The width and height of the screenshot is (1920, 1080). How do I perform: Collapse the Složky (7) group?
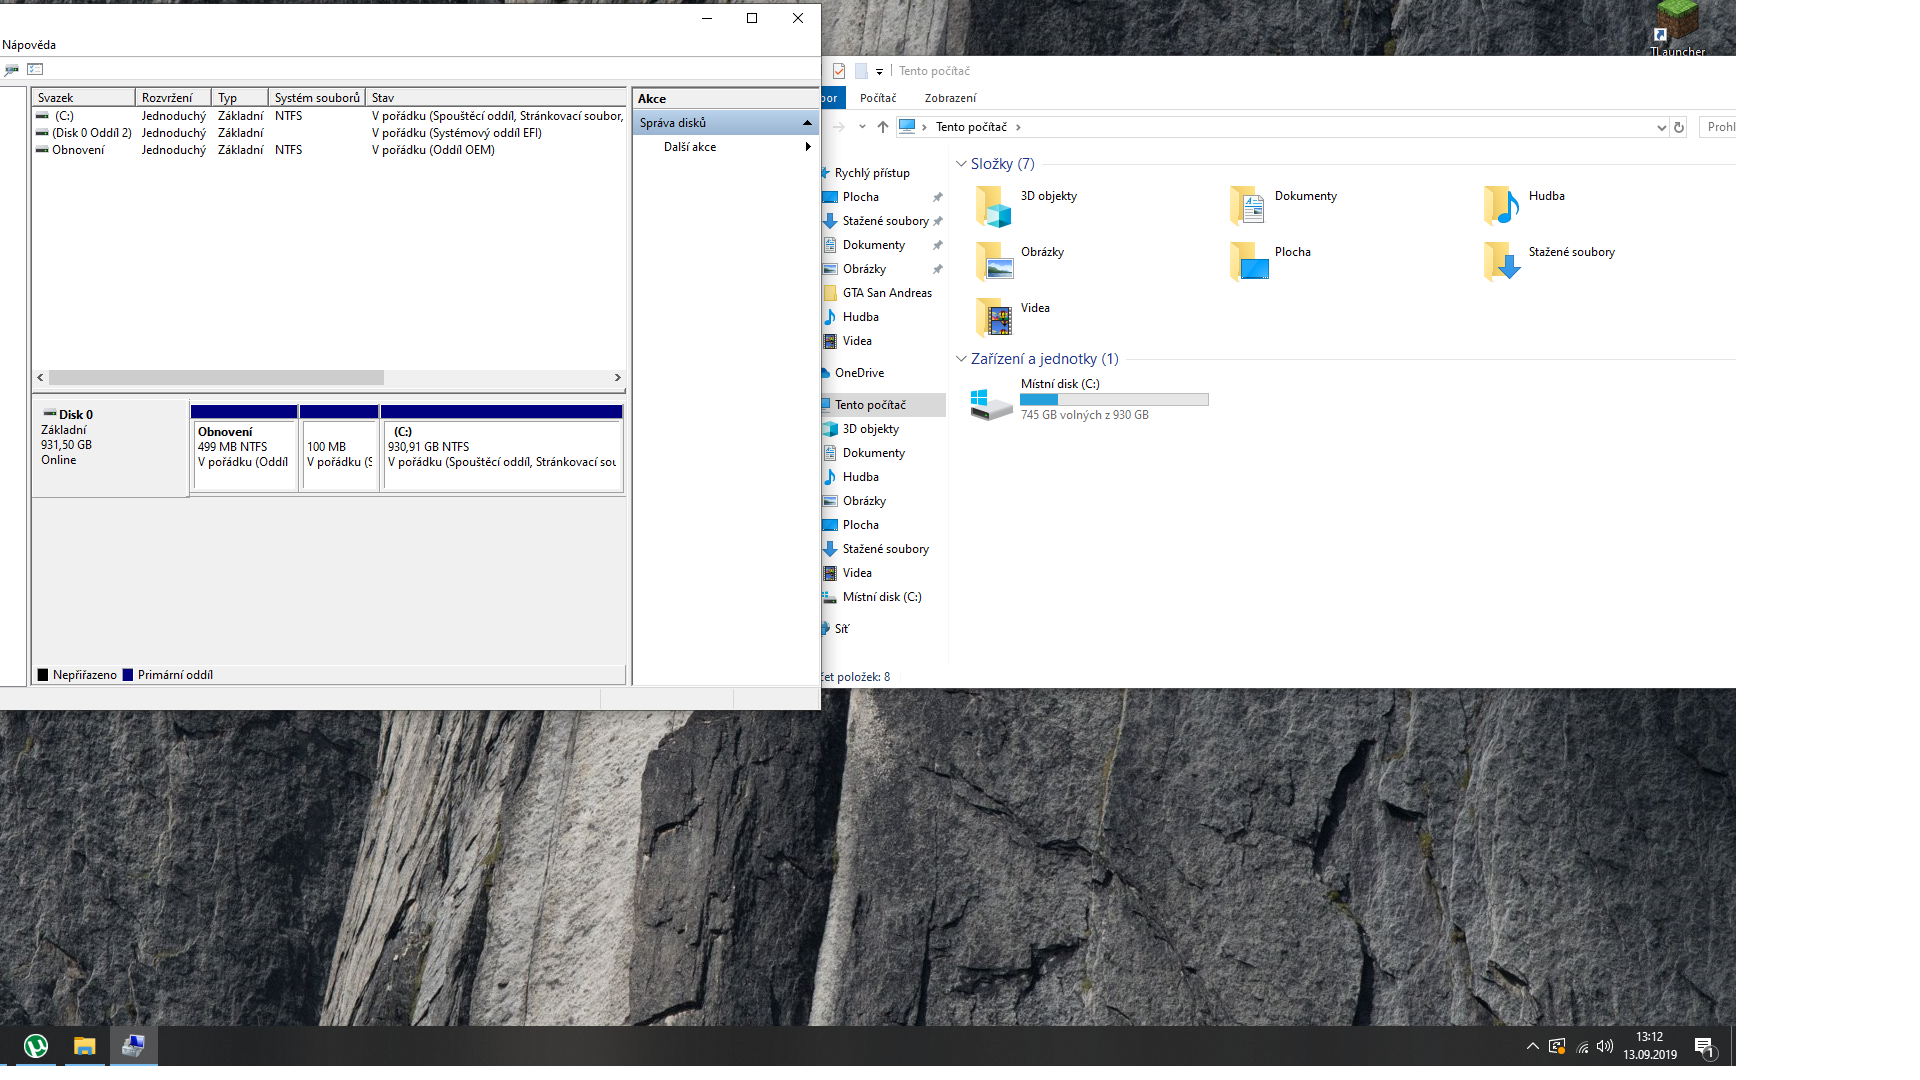pos(961,164)
